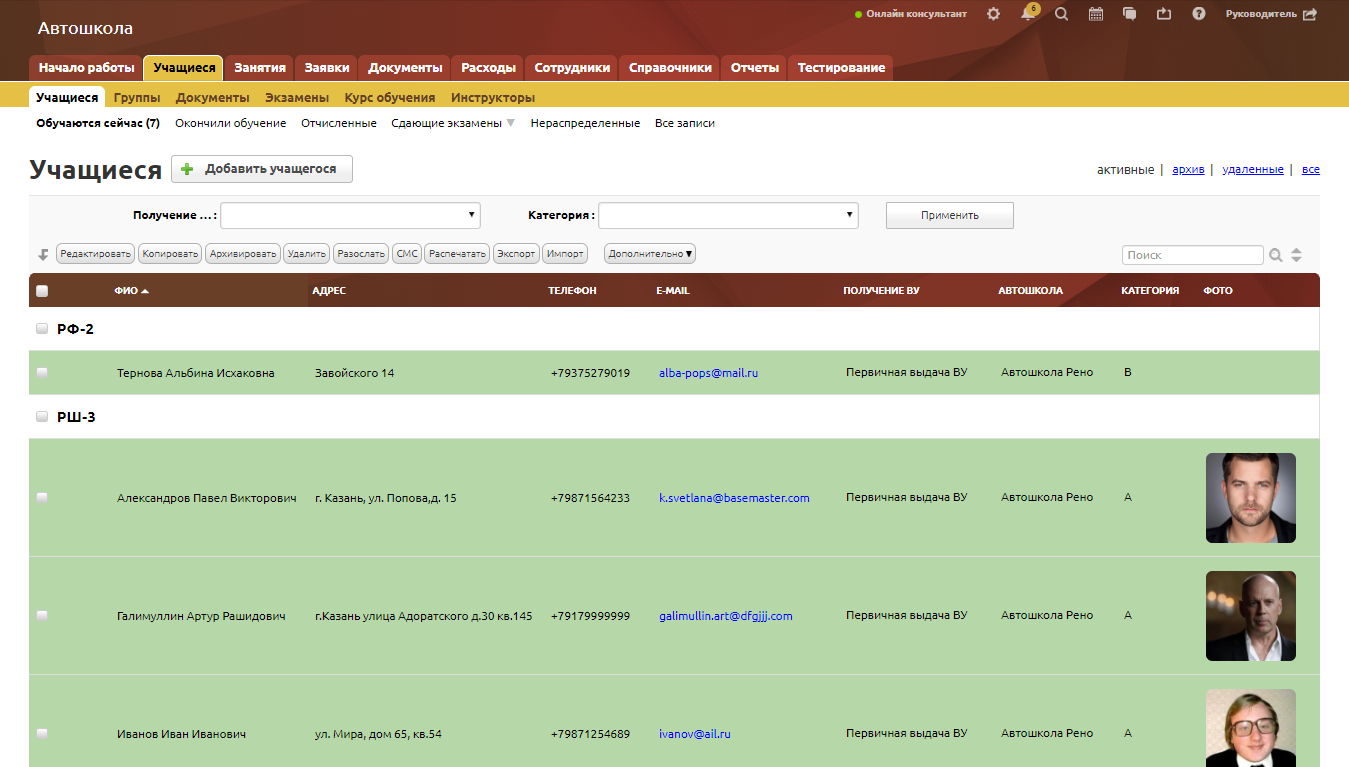Screen dimensions: 1349x767
Task: Open notifications bell with badge 6
Action: tap(1027, 14)
